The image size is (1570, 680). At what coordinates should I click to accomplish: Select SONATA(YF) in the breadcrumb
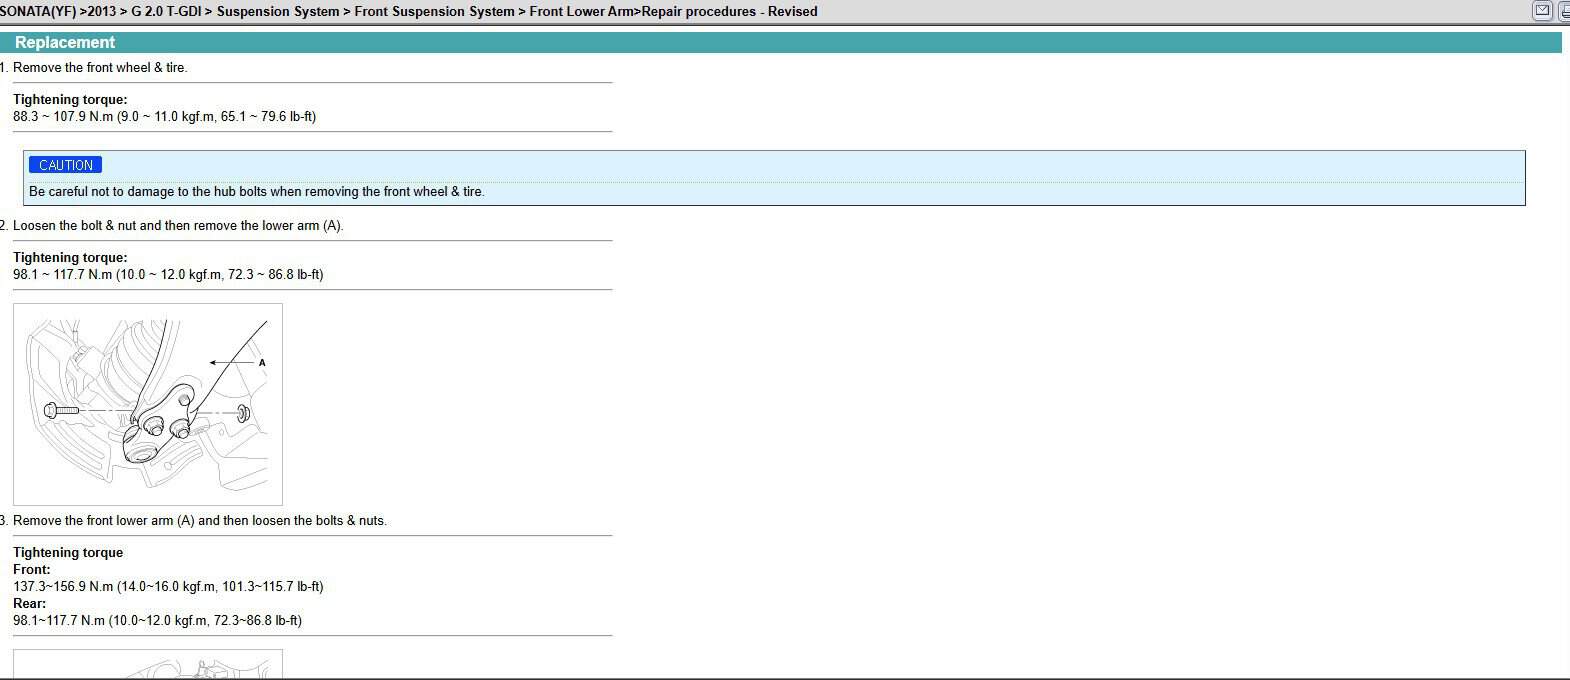(38, 12)
